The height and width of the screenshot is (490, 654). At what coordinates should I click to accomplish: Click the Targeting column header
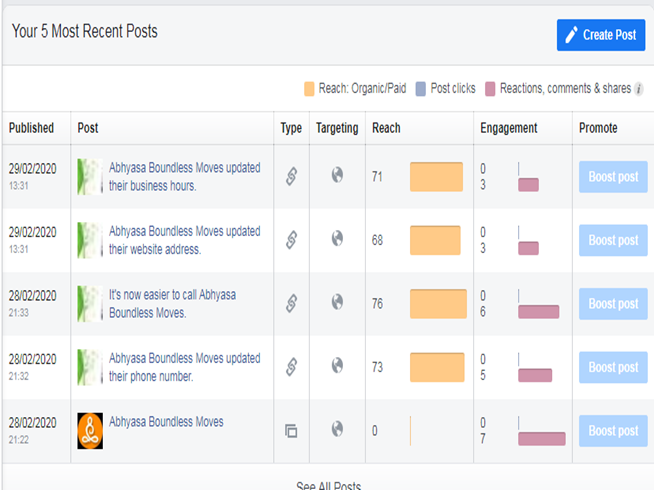(337, 128)
